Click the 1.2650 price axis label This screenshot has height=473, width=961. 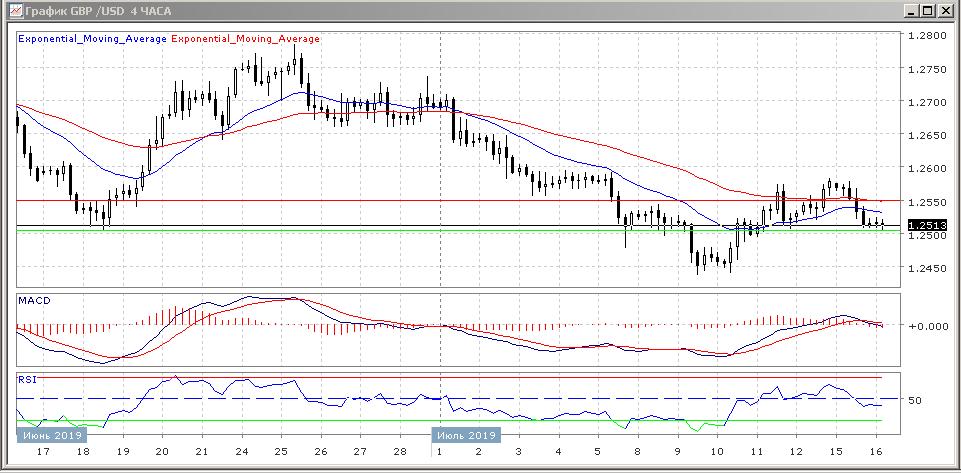coord(927,135)
